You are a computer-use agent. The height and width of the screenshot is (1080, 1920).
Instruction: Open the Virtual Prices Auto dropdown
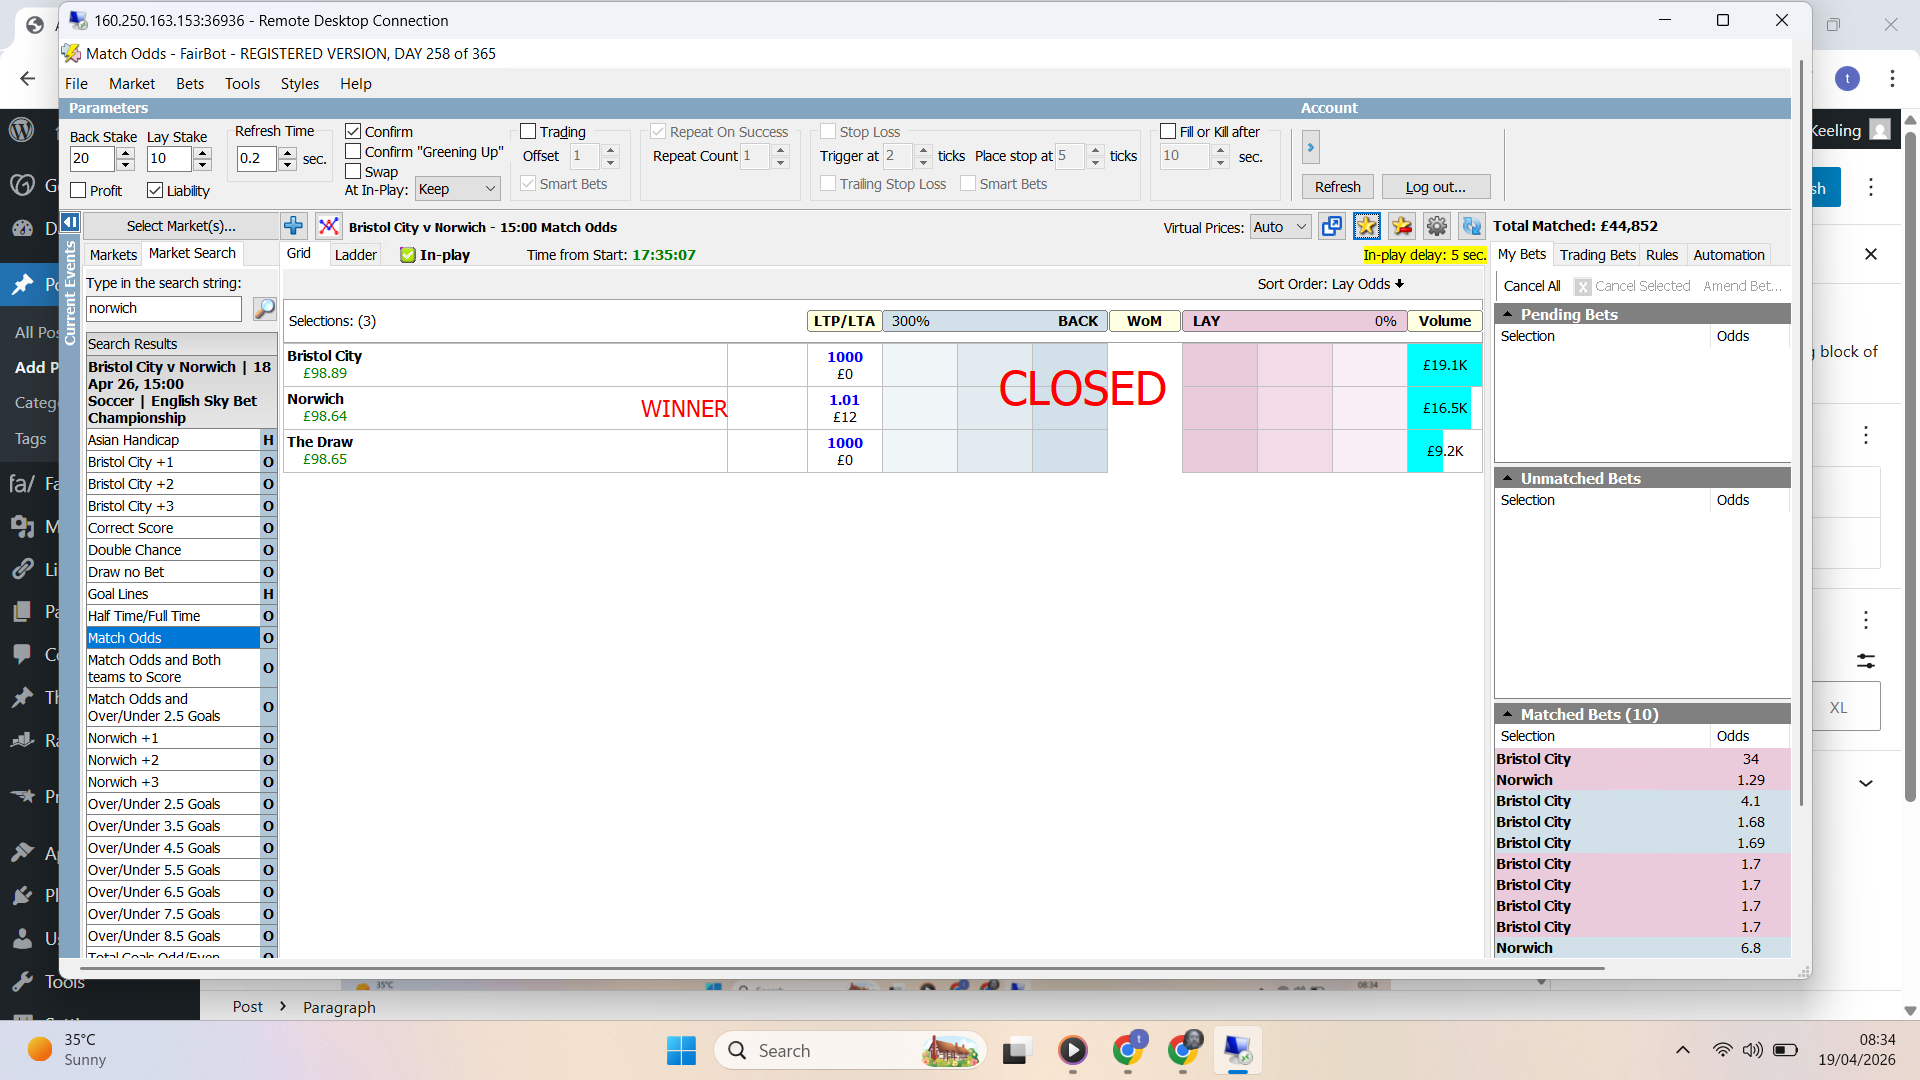coord(1280,228)
